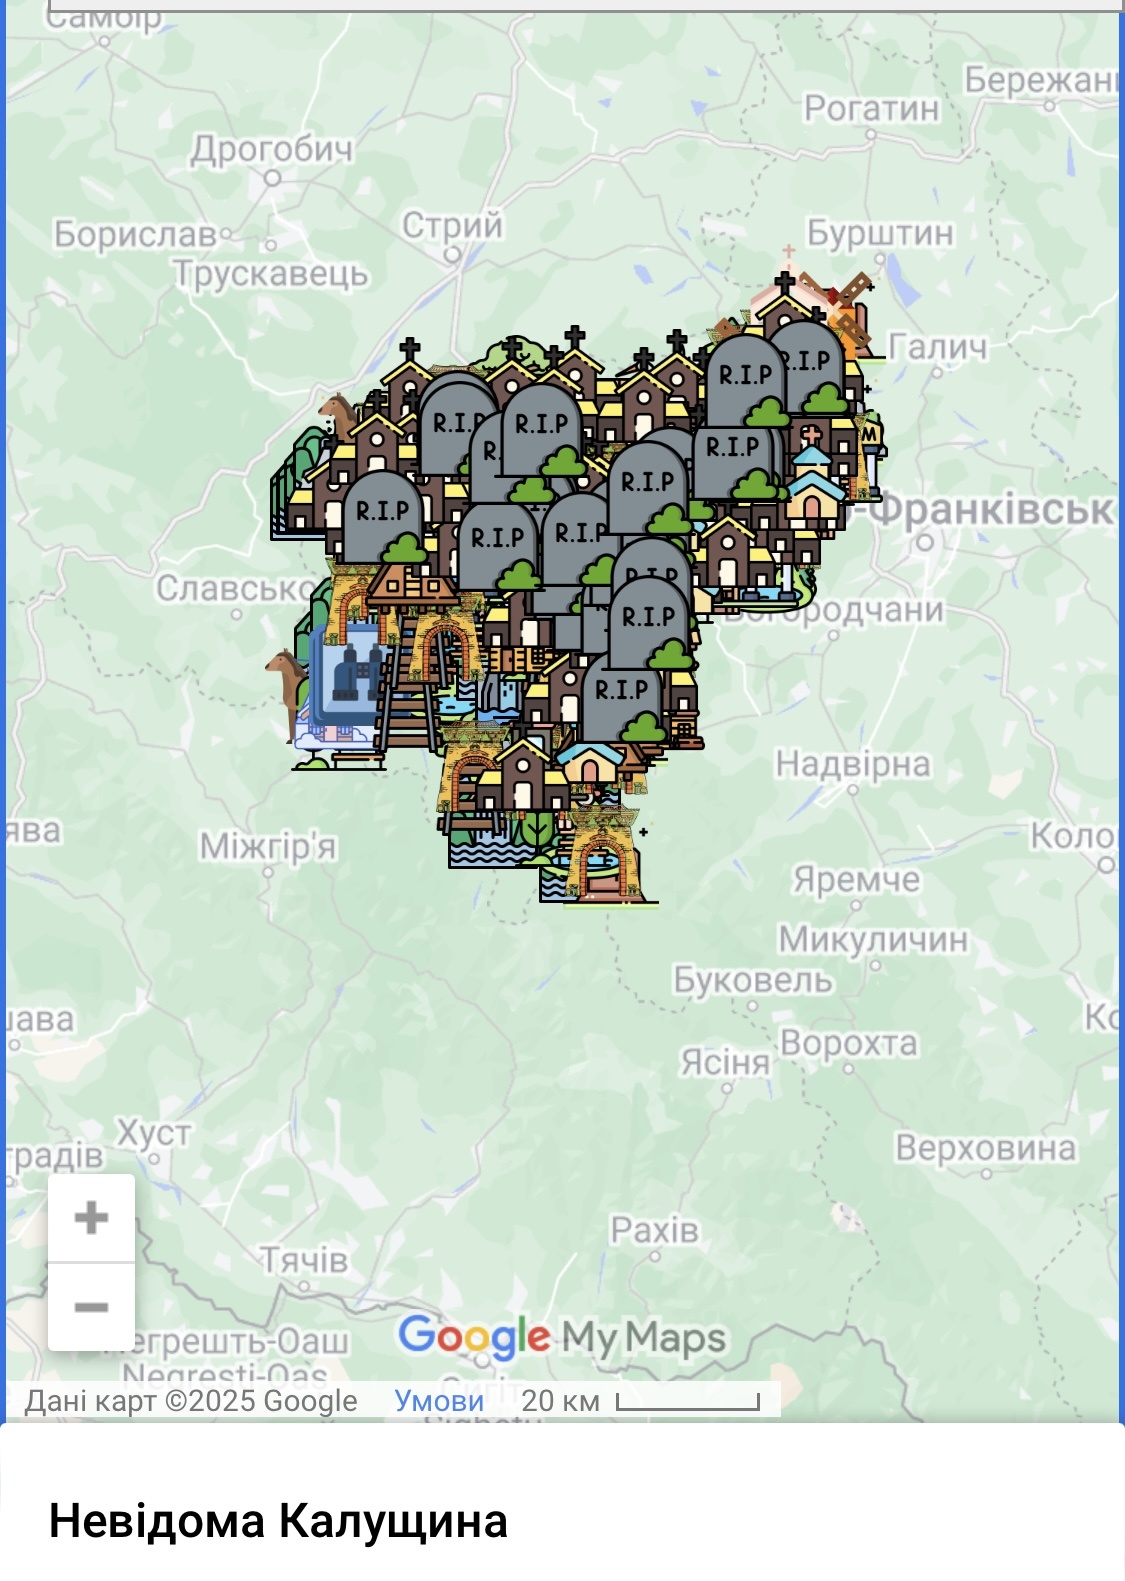Open the Умови terms link
Screen dimensions: 1125x1581
(439, 1400)
